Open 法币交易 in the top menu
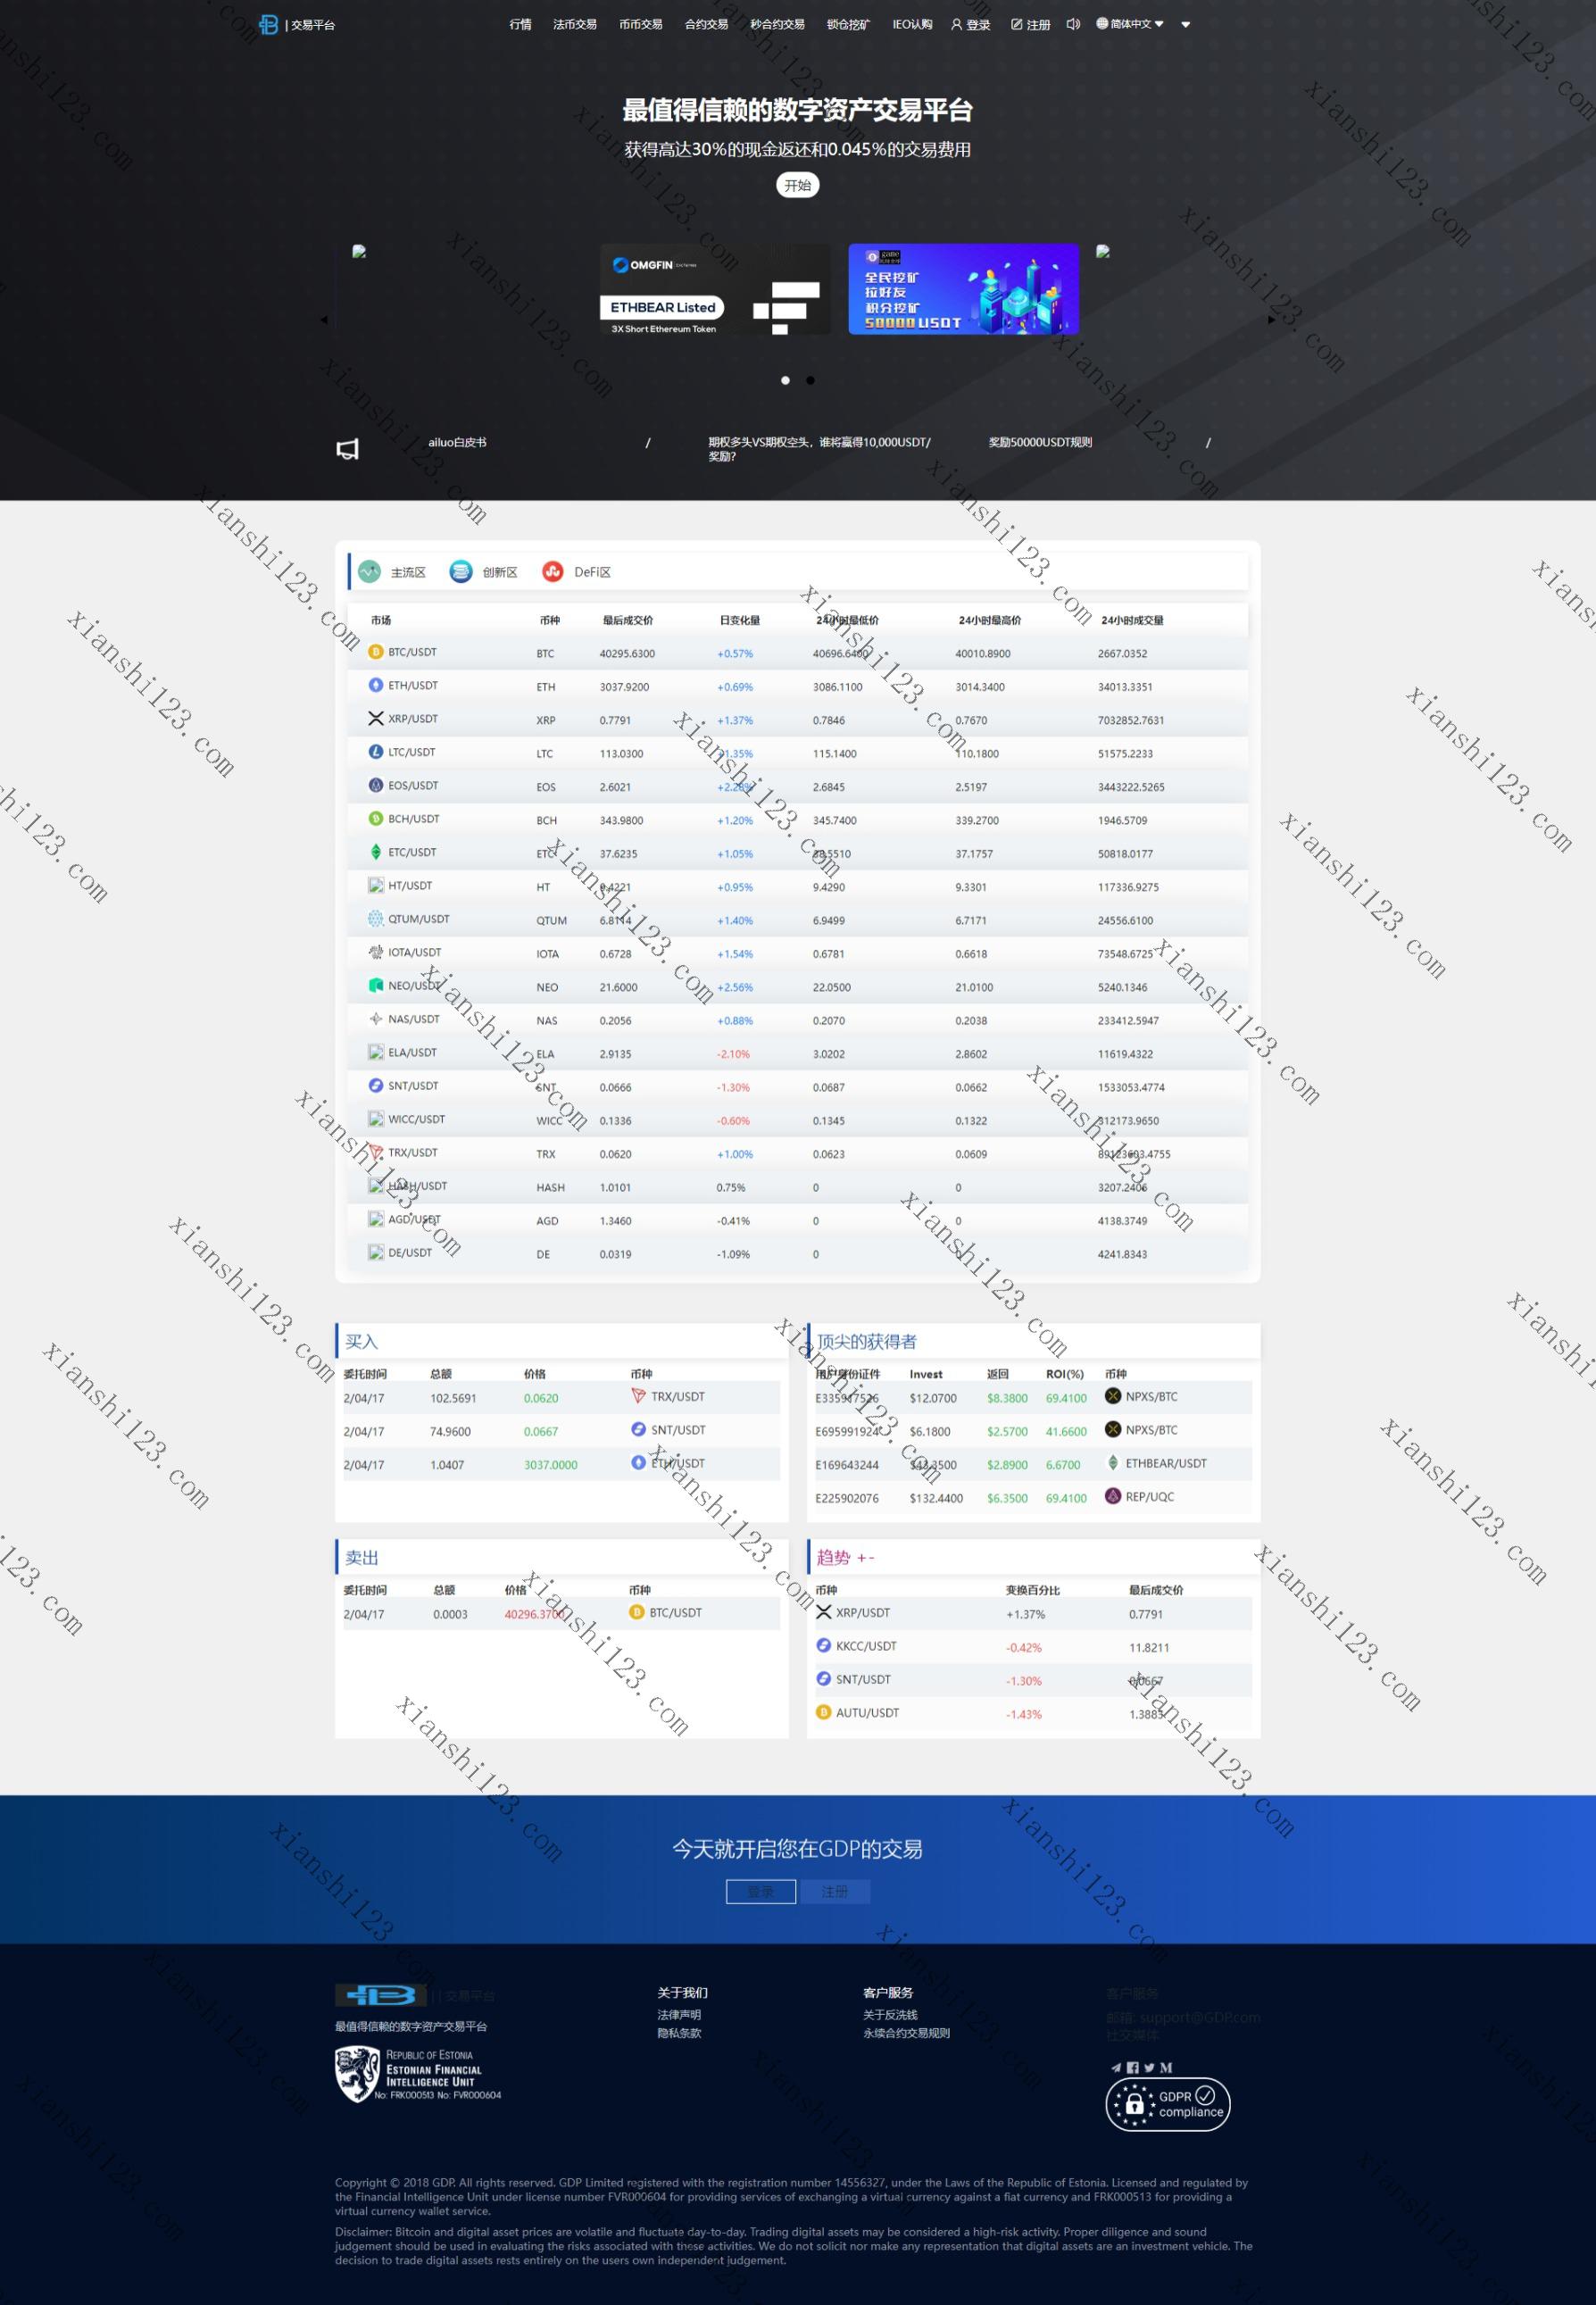The width and height of the screenshot is (1596, 2305). coord(575,24)
